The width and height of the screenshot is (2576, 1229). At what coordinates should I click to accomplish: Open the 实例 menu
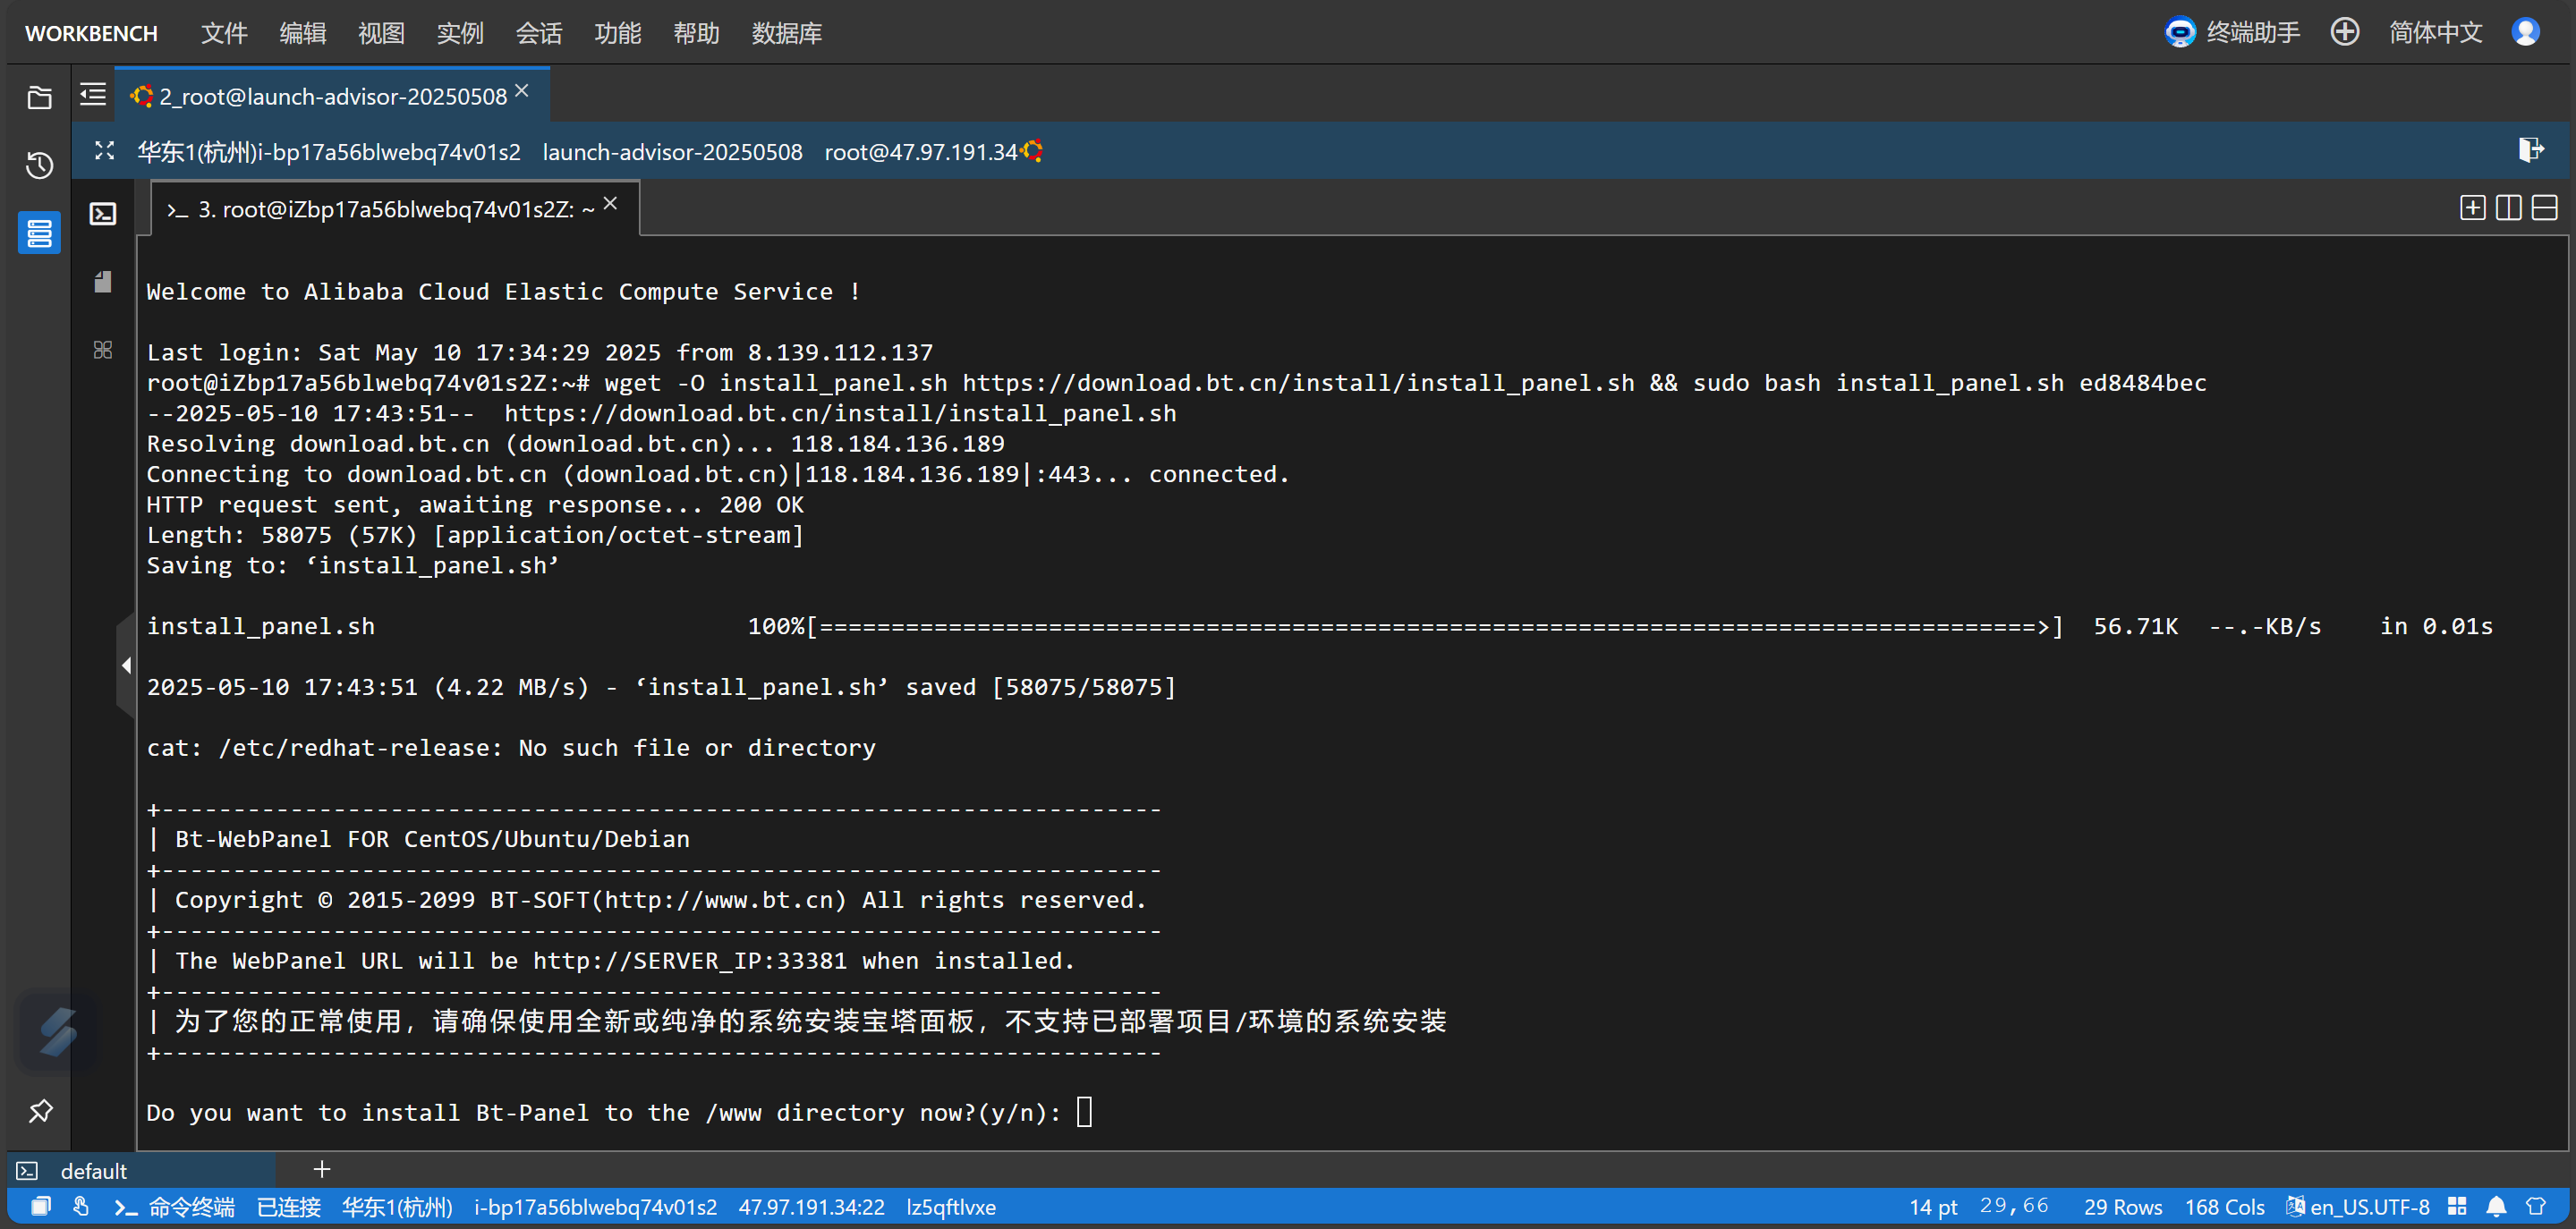point(459,33)
